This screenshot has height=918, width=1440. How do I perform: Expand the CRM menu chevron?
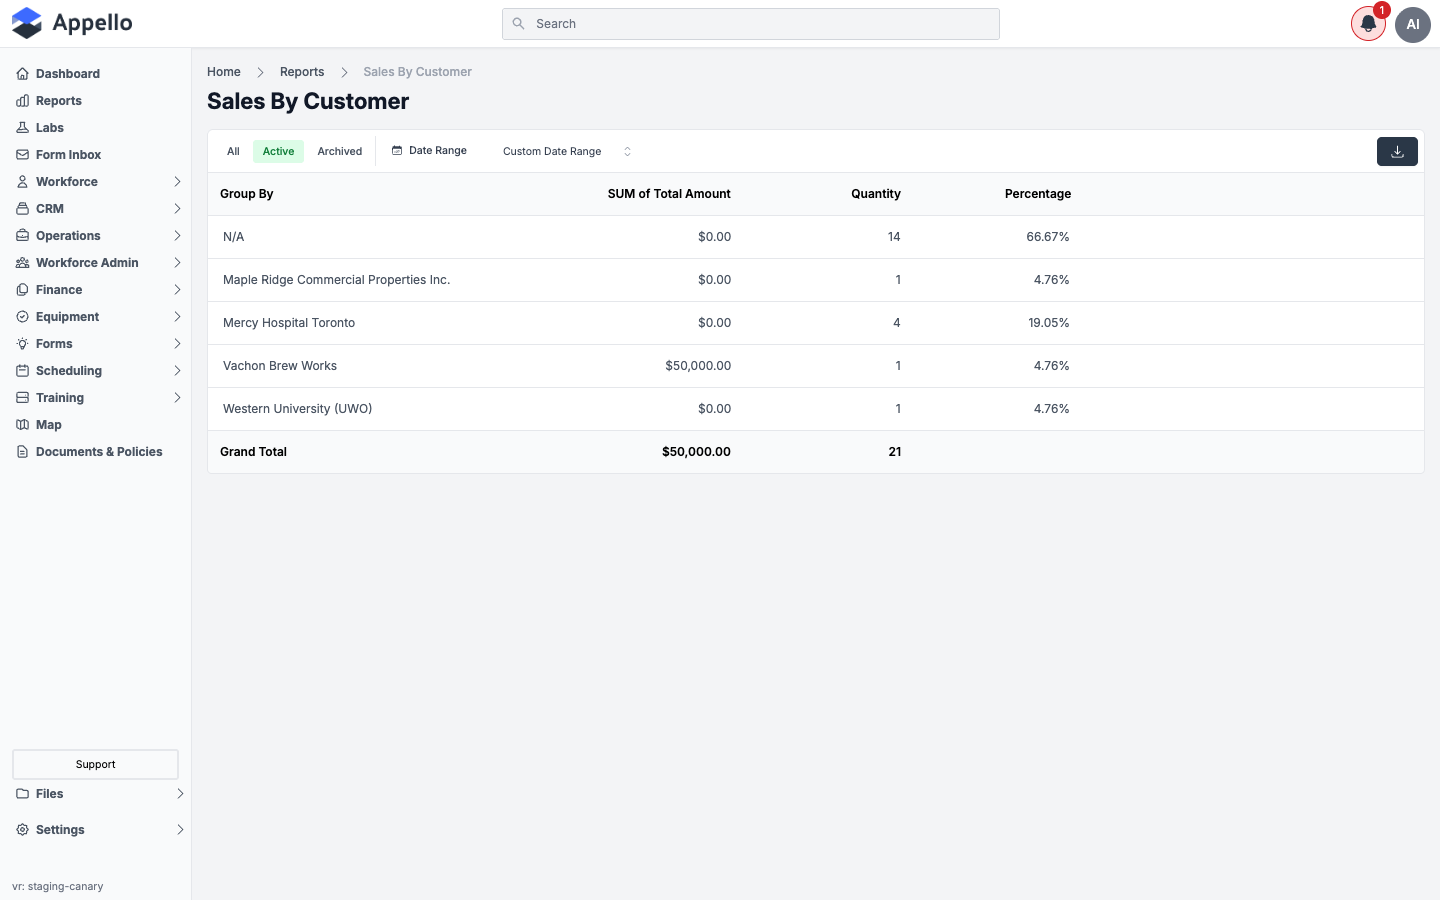(x=177, y=209)
